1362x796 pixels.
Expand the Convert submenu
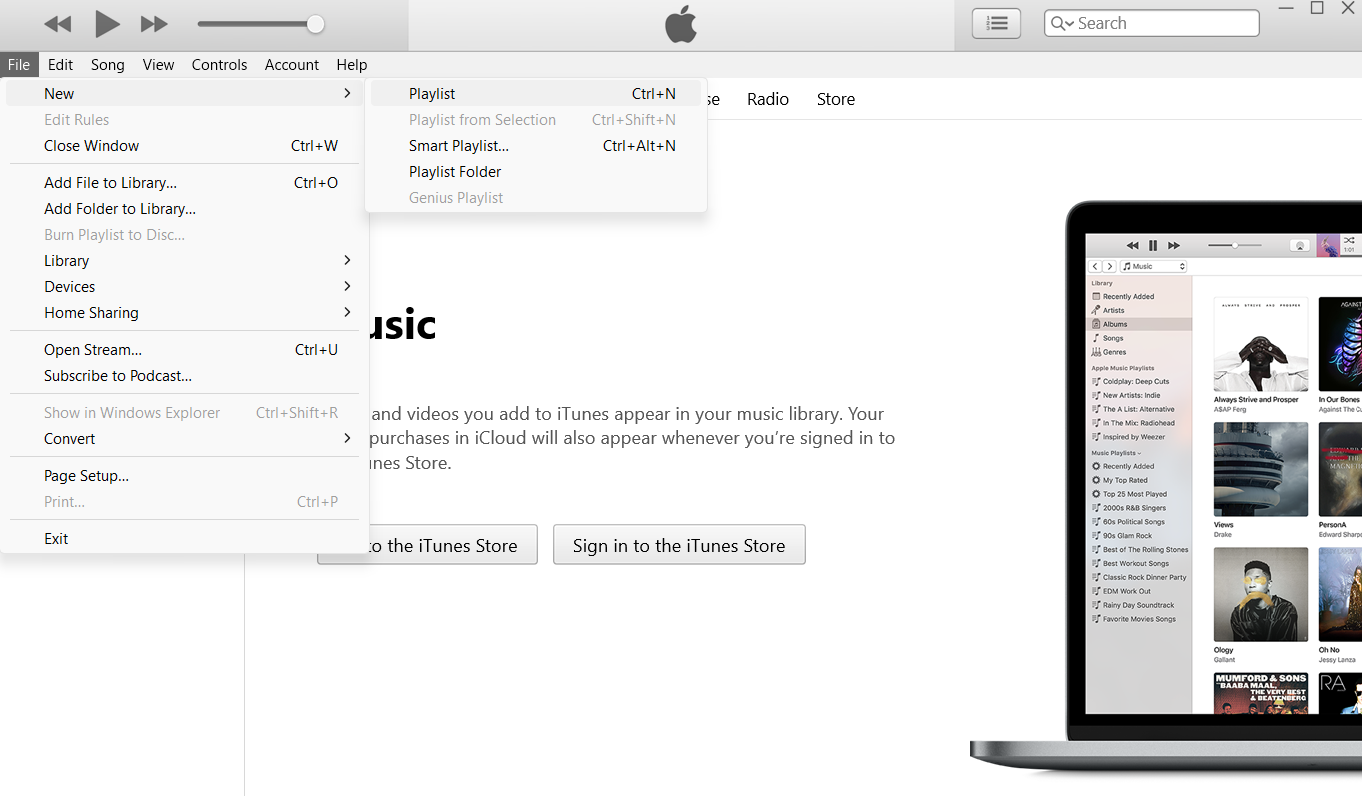[x=184, y=438]
